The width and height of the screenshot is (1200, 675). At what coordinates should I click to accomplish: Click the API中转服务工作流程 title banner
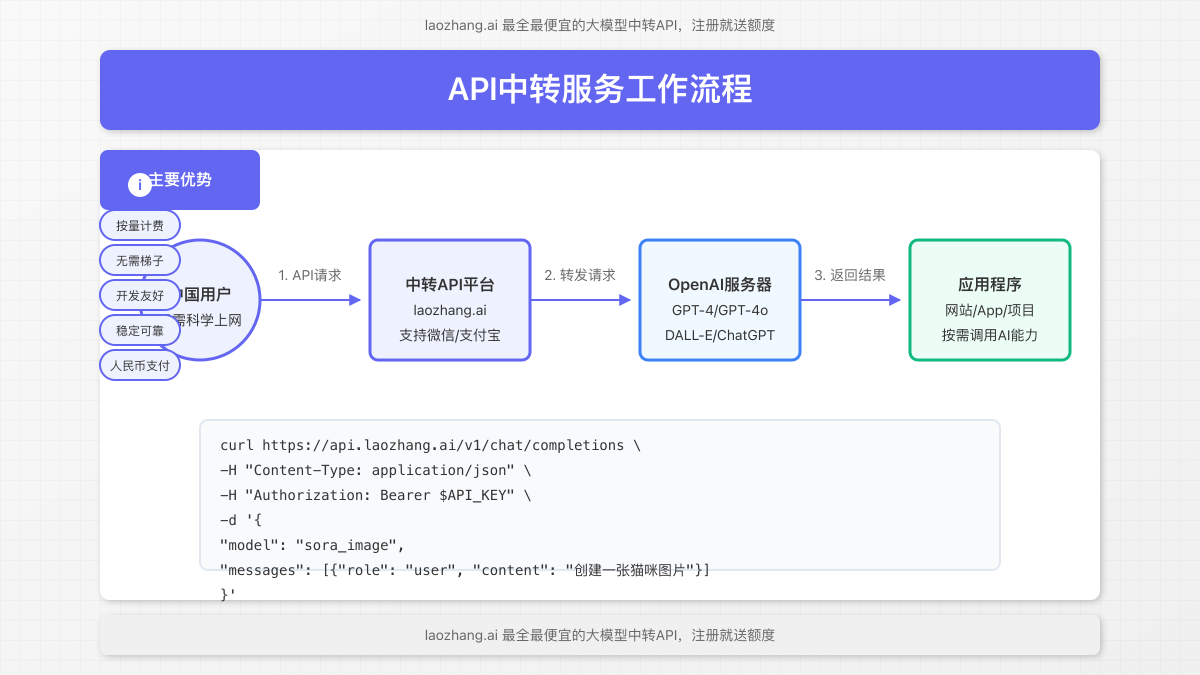pos(600,90)
